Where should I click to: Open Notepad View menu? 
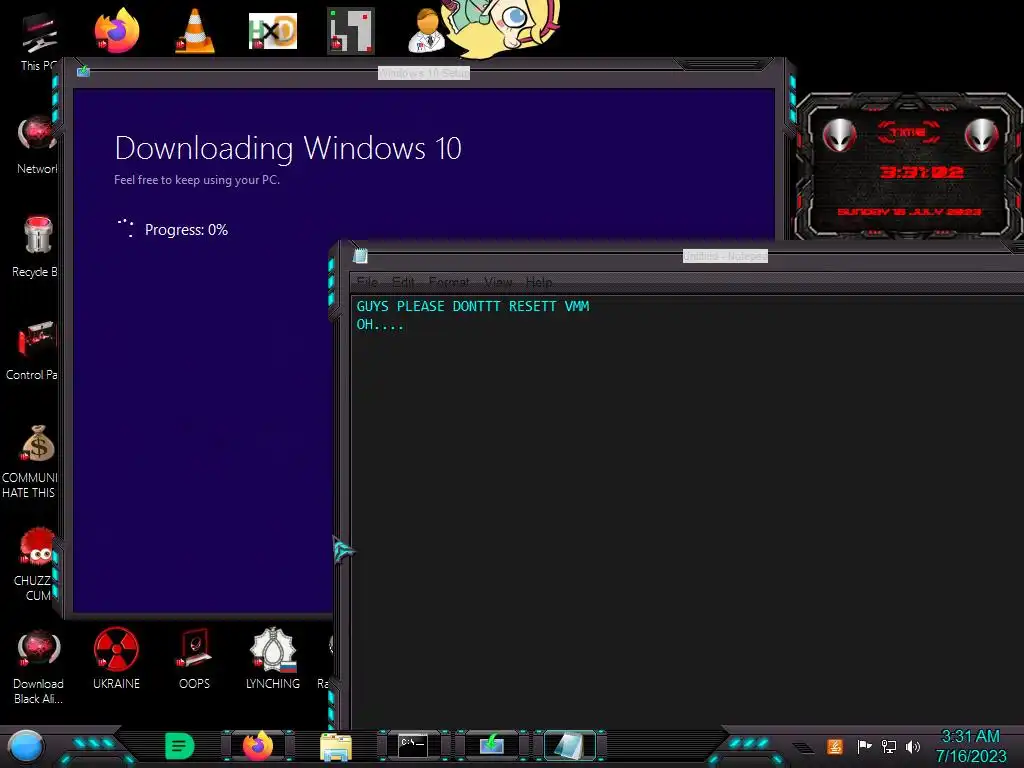click(x=498, y=282)
